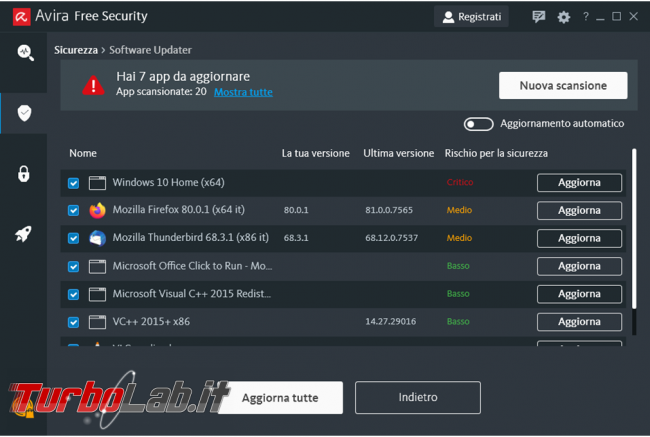
Task: Enable Aggiornamento automatico toggle
Action: tap(478, 124)
